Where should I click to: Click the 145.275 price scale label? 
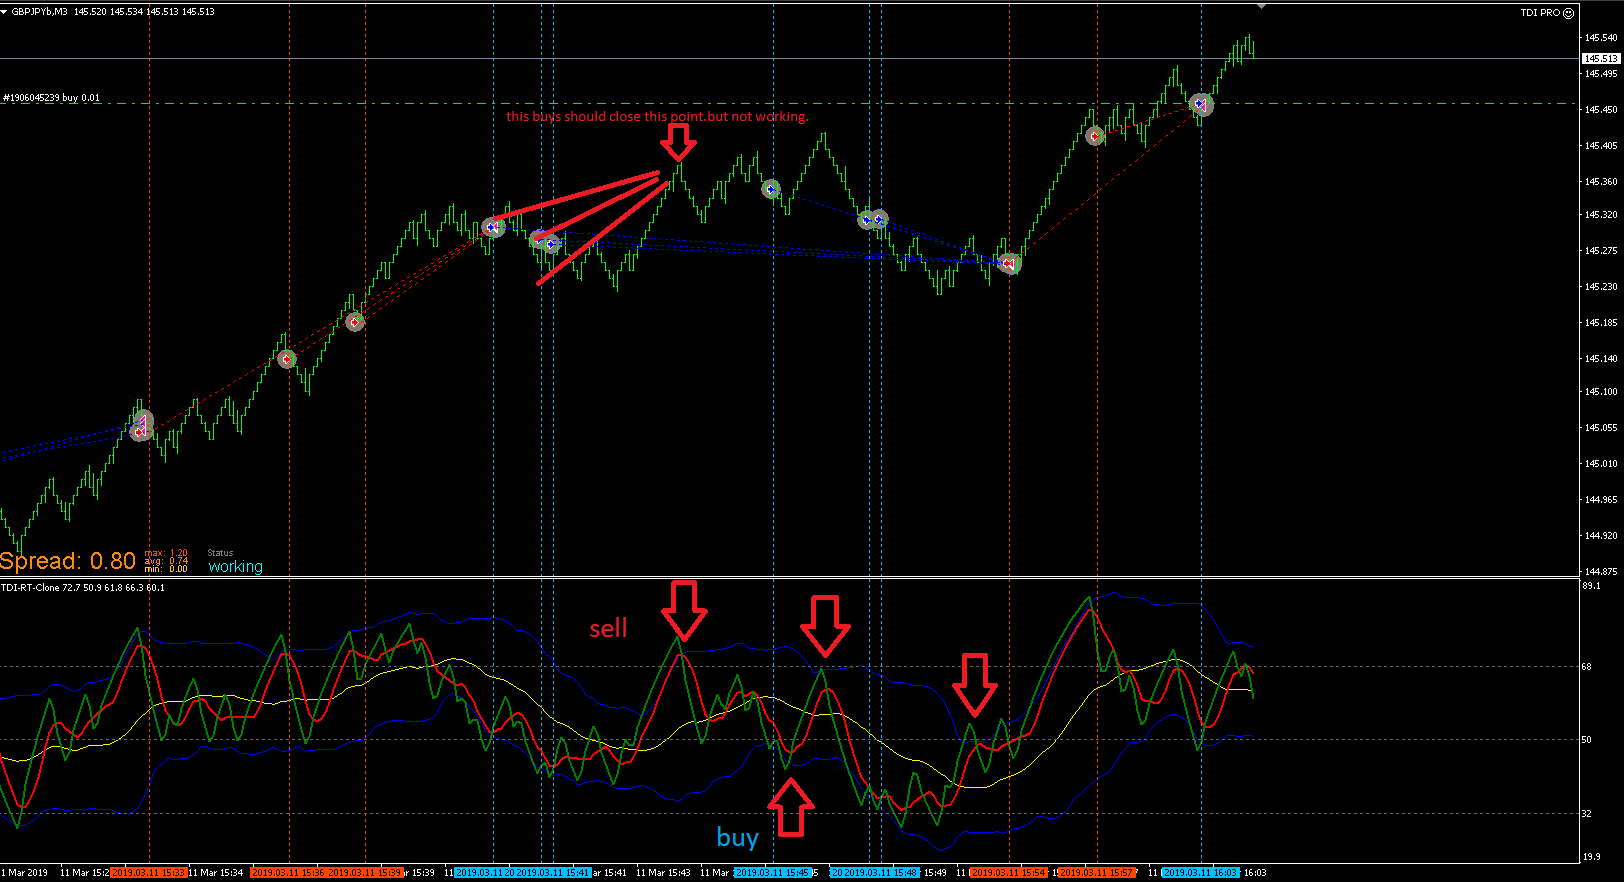pyautogui.click(x=1601, y=250)
